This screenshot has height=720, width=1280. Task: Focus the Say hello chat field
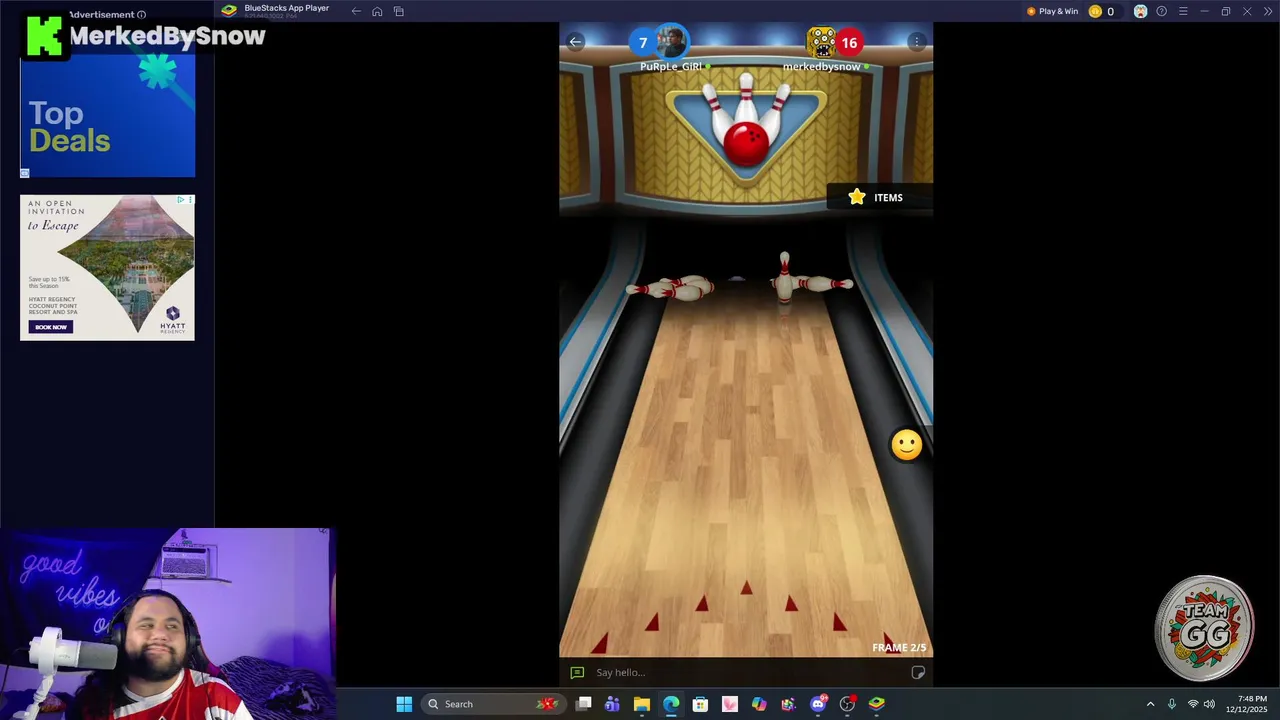point(748,672)
